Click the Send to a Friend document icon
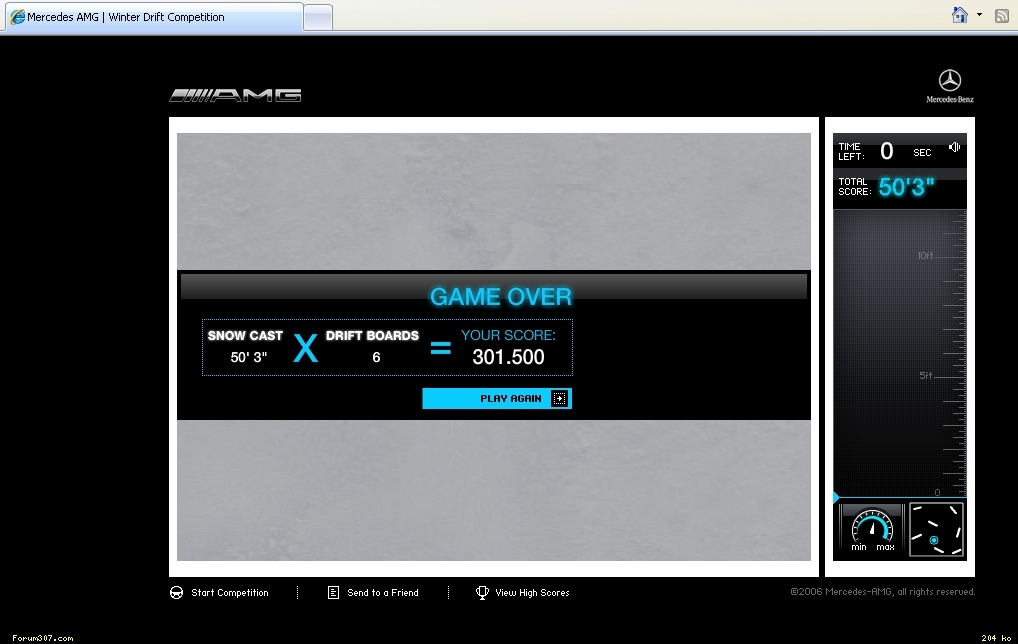Image resolution: width=1018 pixels, height=644 pixels. click(x=333, y=593)
